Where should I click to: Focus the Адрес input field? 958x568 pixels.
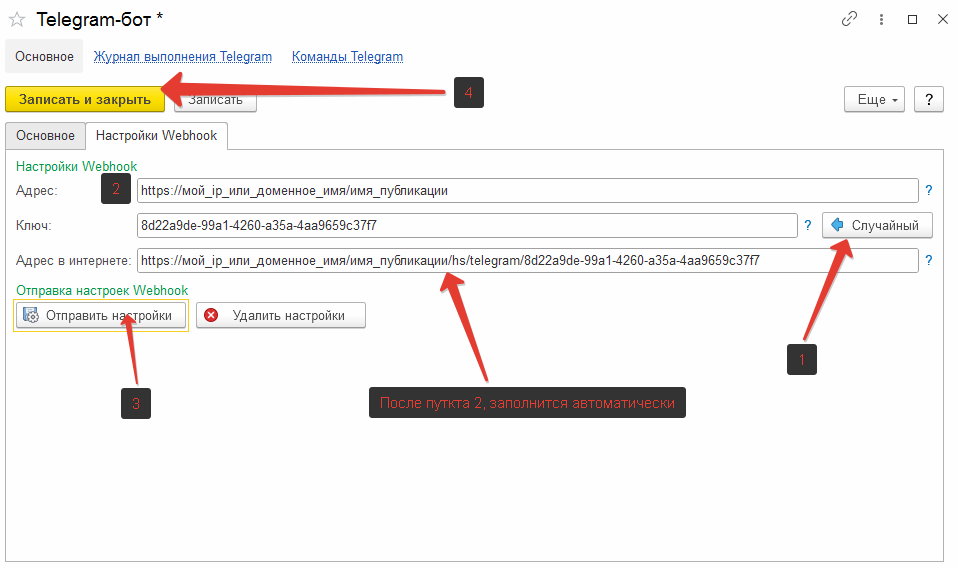[526, 190]
